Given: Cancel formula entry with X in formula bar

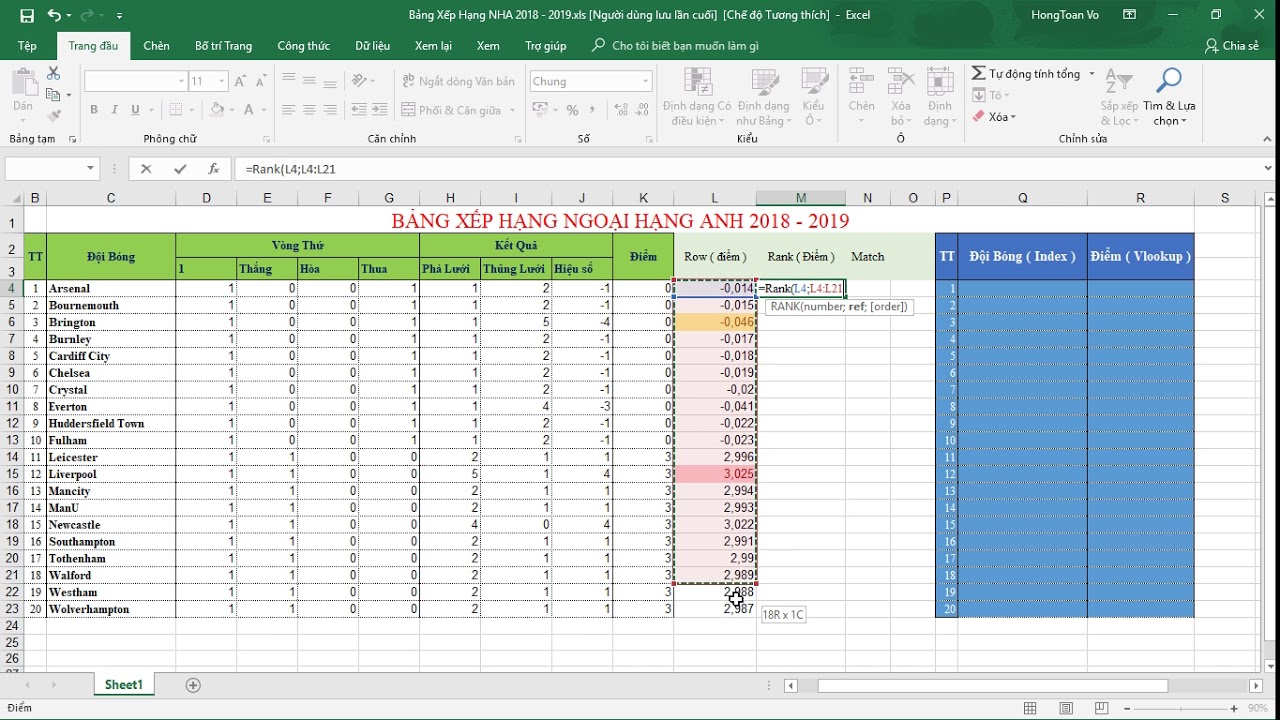Looking at the screenshot, I should click(x=146, y=169).
